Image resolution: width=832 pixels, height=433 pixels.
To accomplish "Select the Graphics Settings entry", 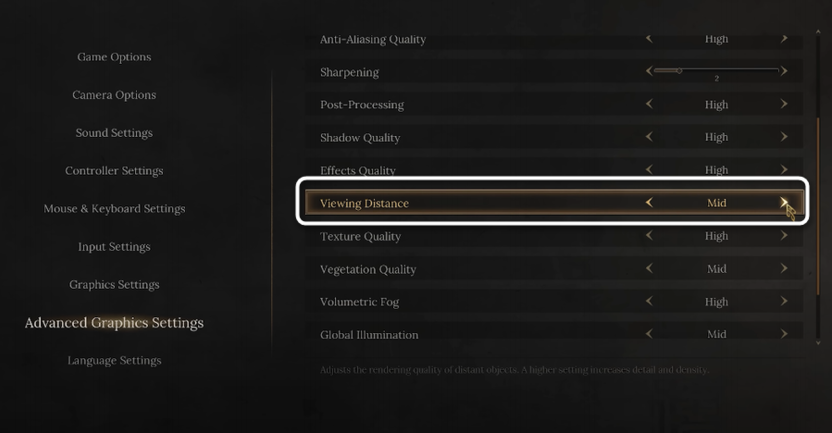I will (x=114, y=285).
